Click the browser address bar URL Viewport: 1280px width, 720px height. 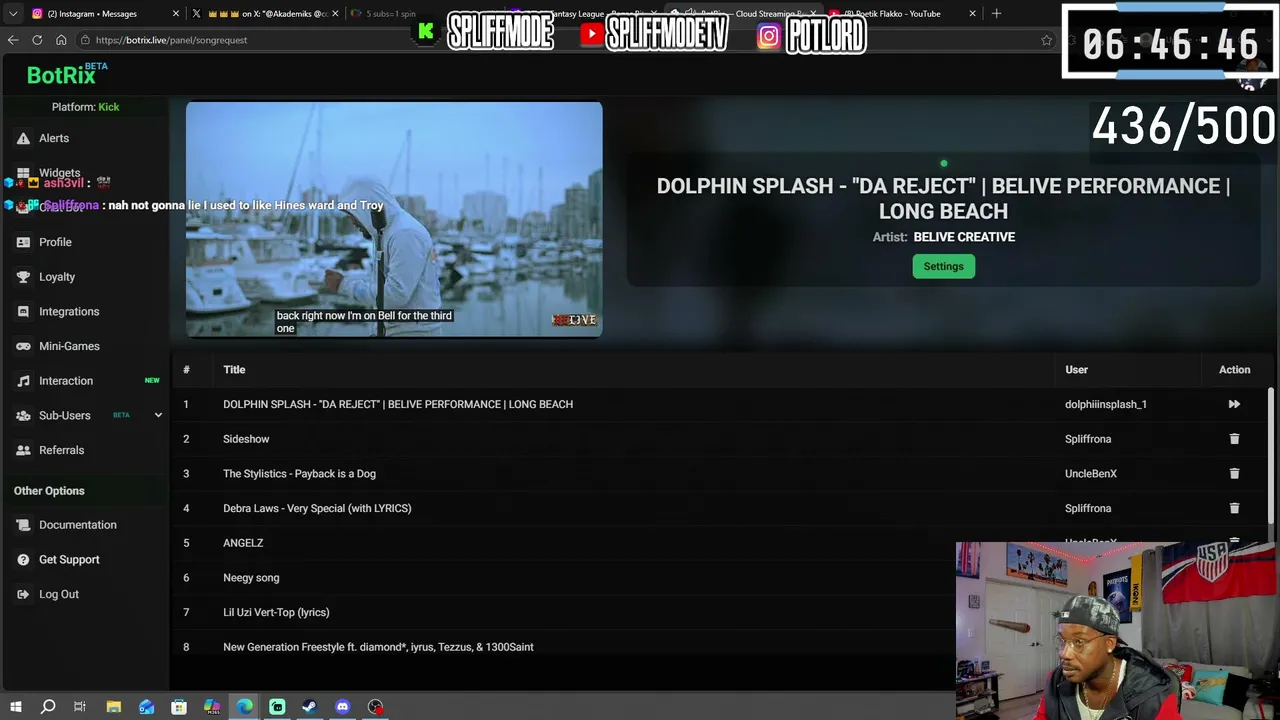171,40
